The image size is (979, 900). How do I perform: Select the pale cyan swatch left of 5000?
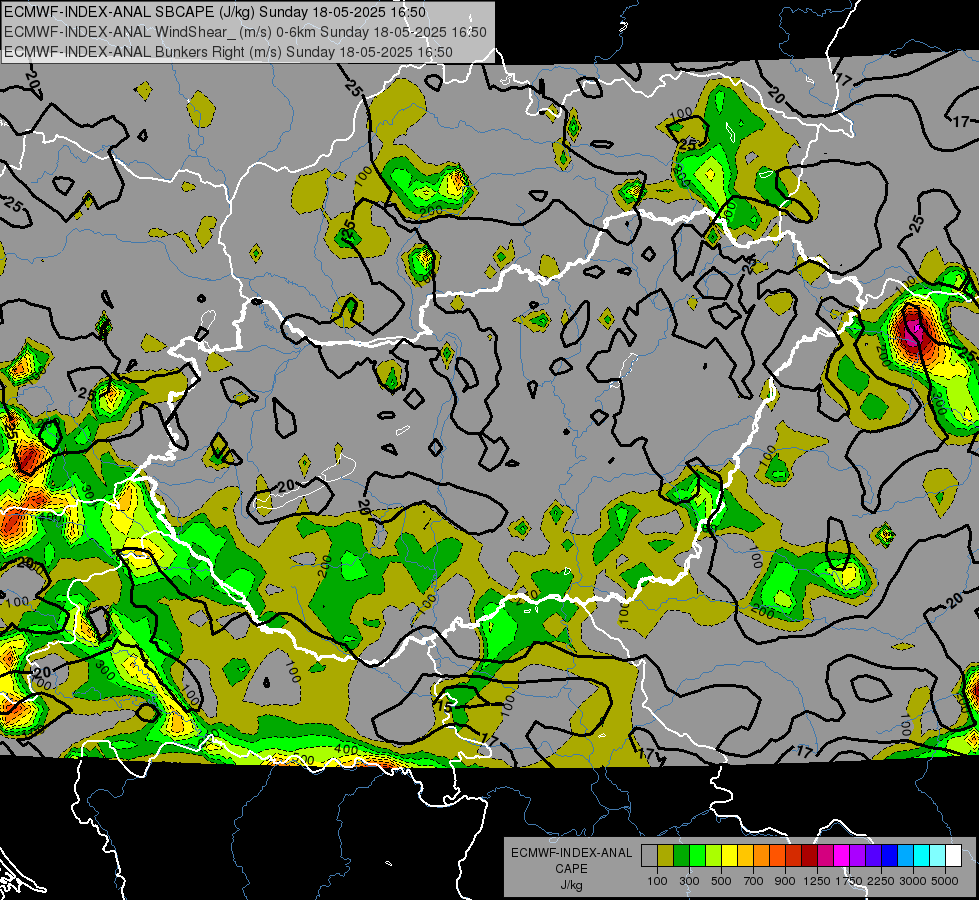(x=938, y=855)
